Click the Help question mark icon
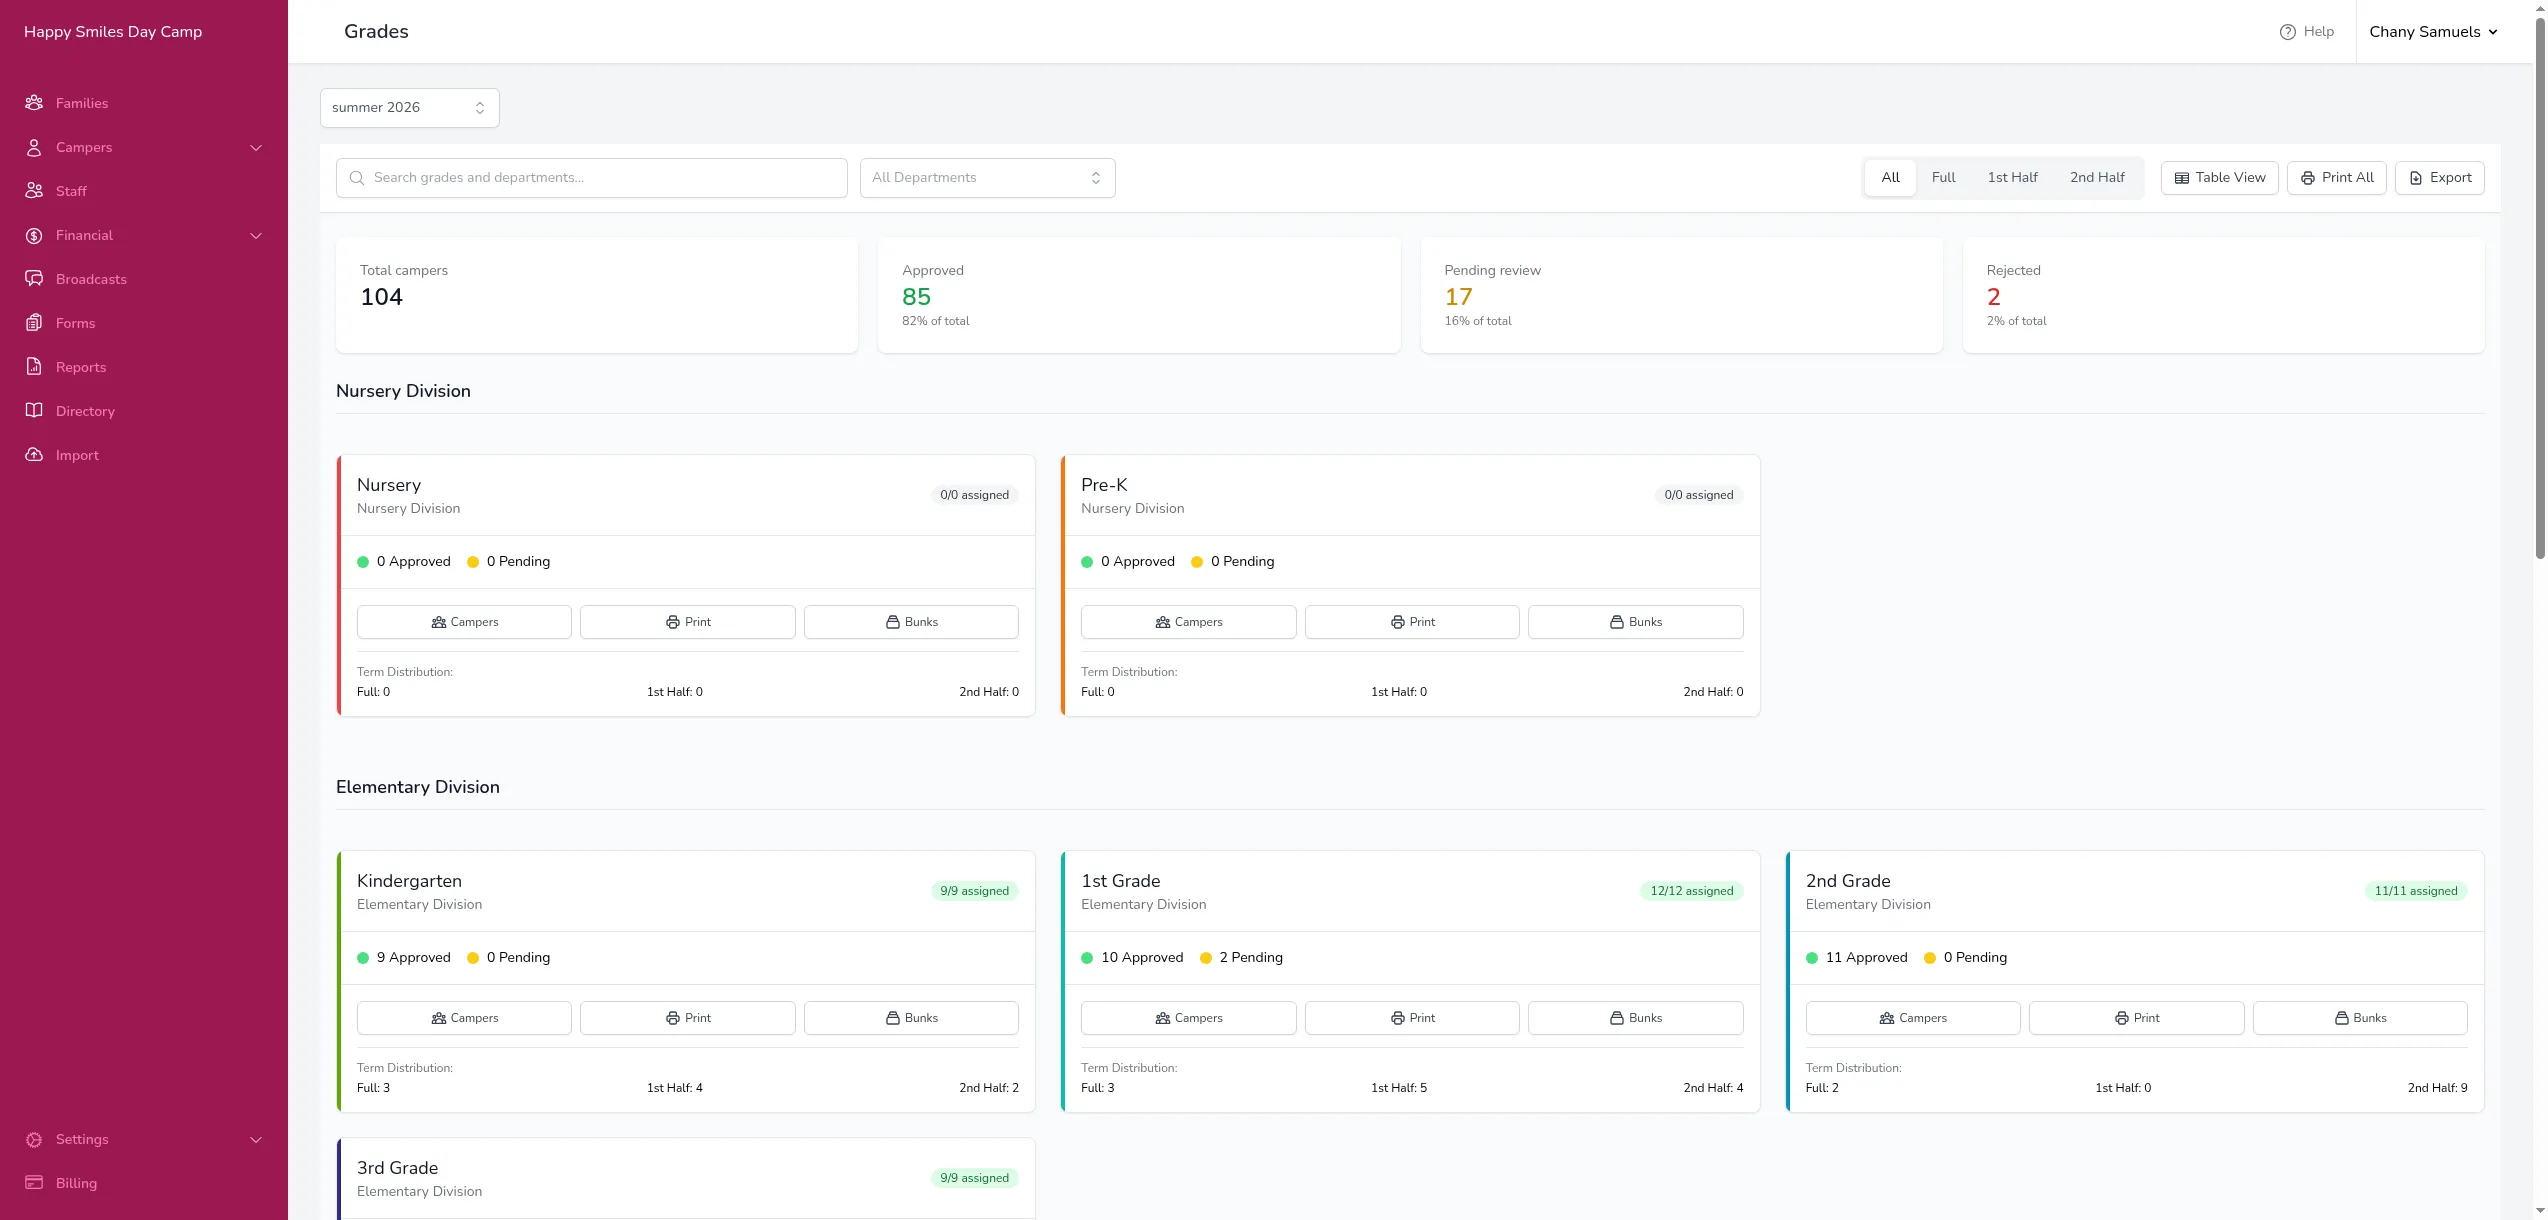2548x1220 pixels. [2287, 32]
